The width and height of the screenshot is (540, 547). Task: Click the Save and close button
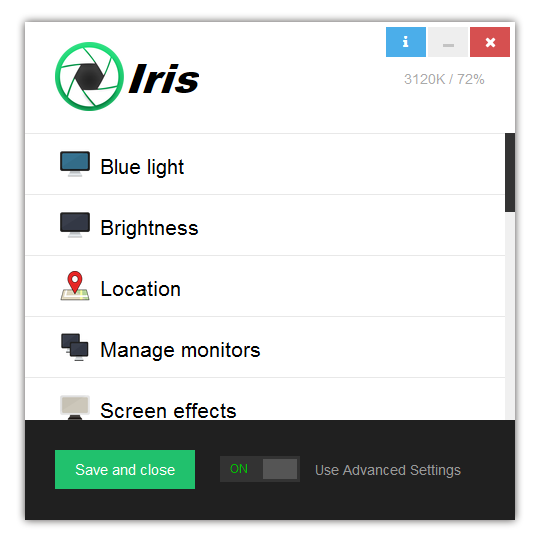click(125, 470)
